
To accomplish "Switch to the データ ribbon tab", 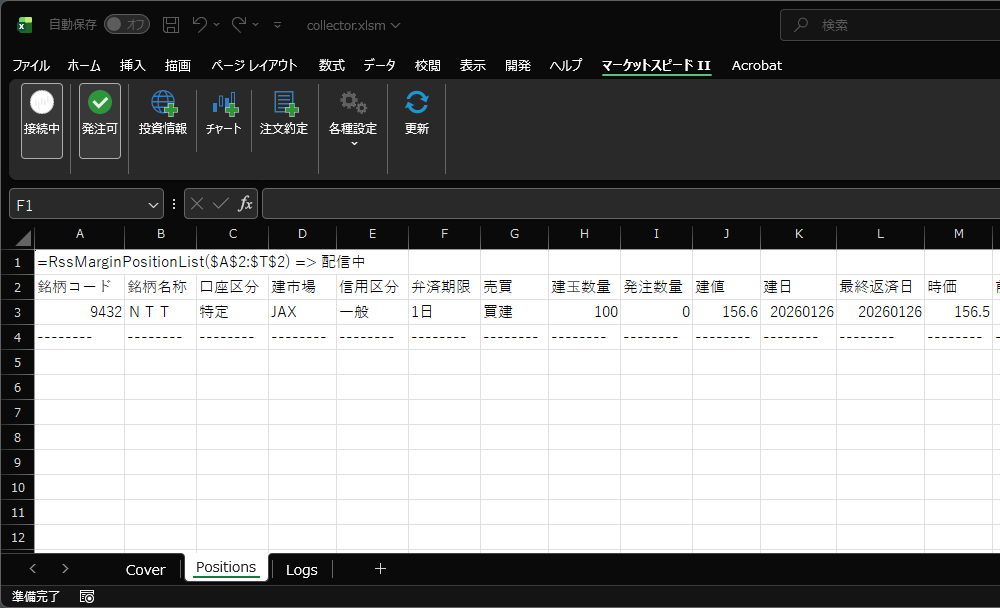I will click(x=379, y=65).
